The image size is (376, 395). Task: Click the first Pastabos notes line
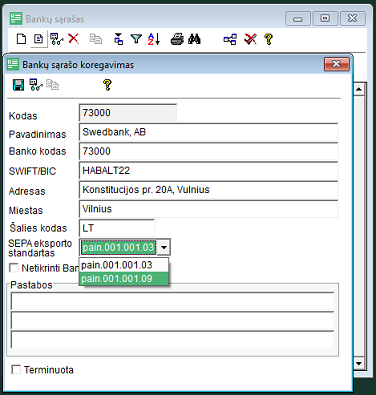point(172,301)
